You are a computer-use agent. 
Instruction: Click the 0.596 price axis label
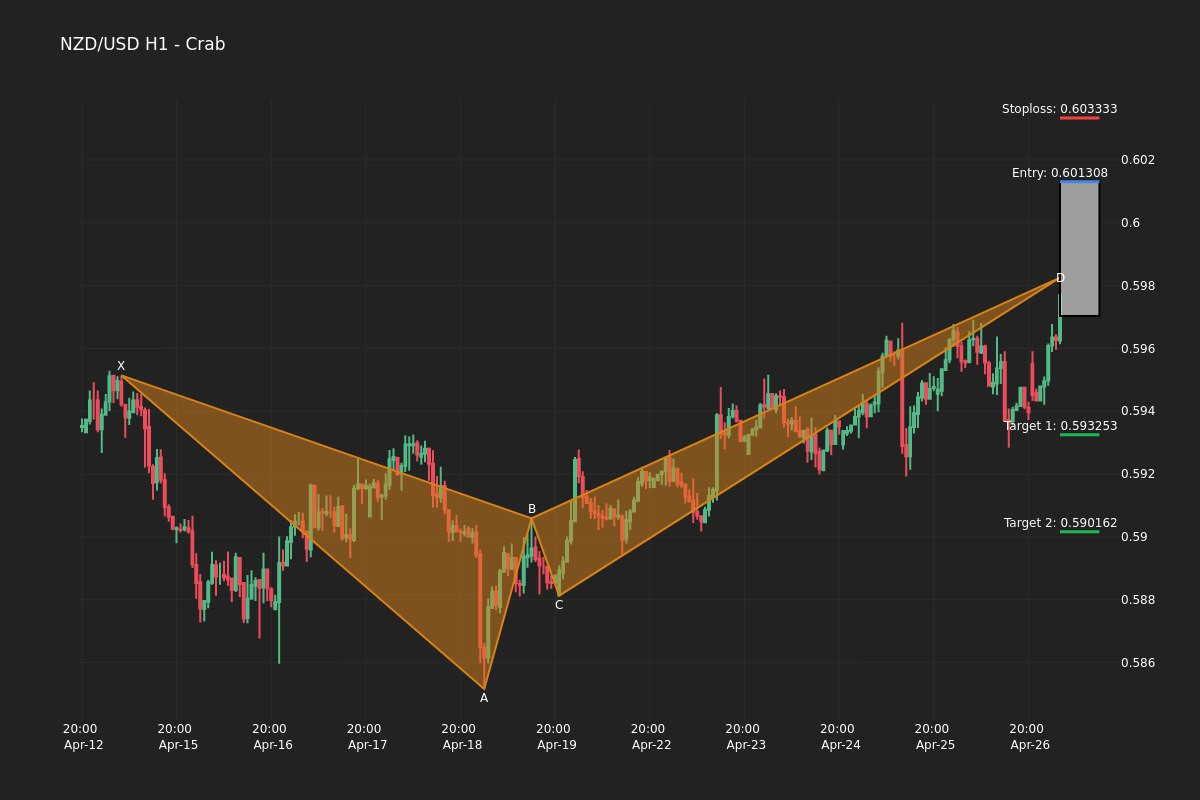point(1137,349)
